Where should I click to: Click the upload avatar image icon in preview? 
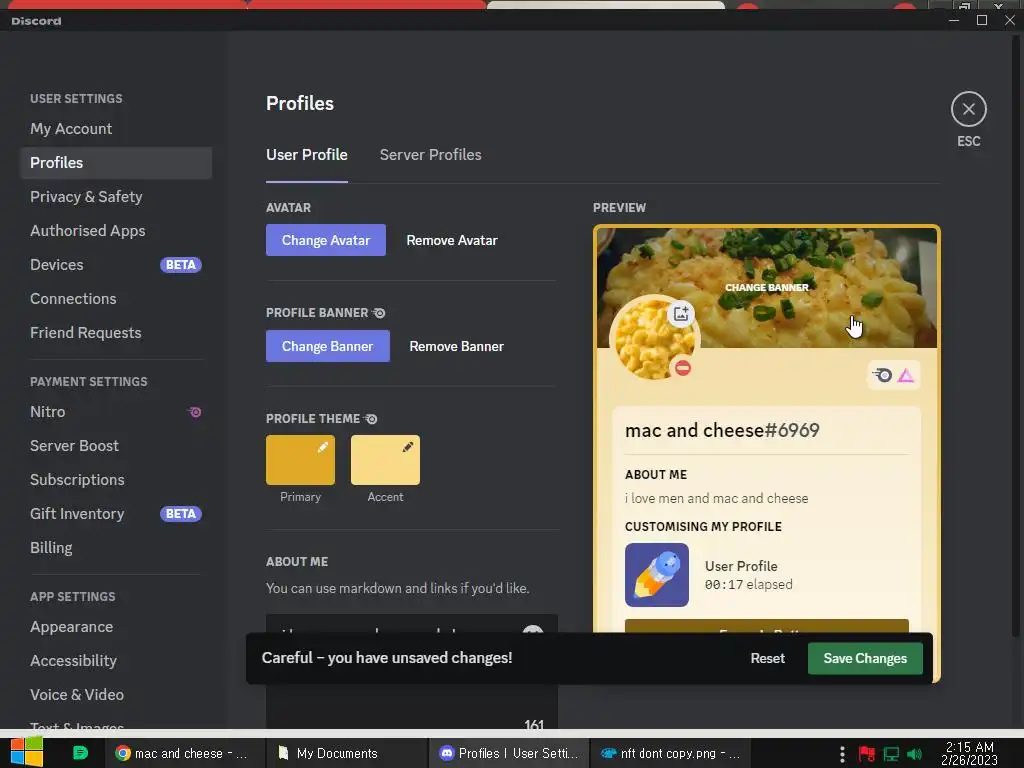coord(680,313)
